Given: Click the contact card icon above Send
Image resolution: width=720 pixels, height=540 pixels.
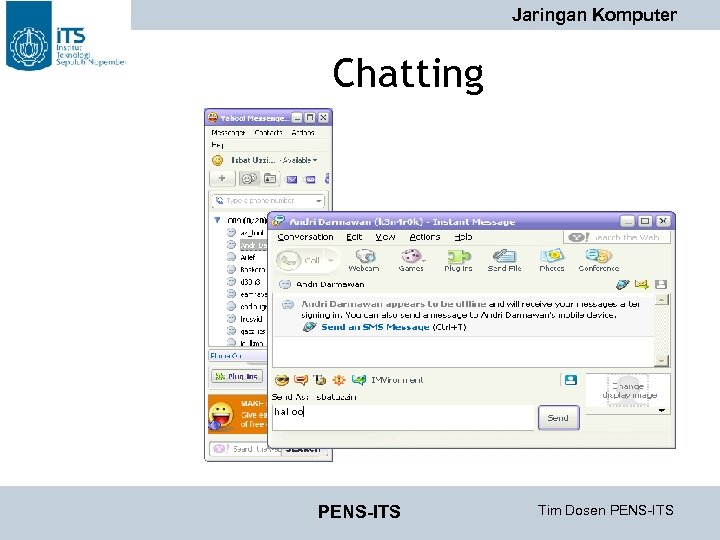Looking at the screenshot, I should [x=570, y=380].
